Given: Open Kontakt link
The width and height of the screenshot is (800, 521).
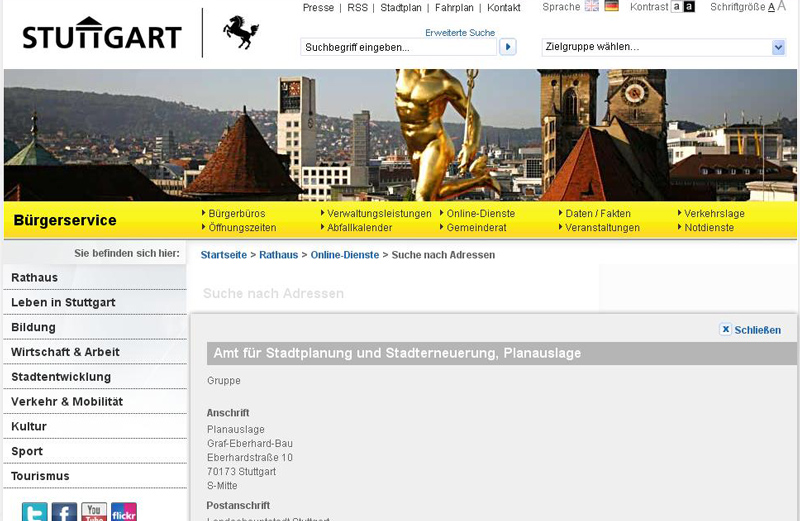Looking at the screenshot, I should tap(504, 8).
